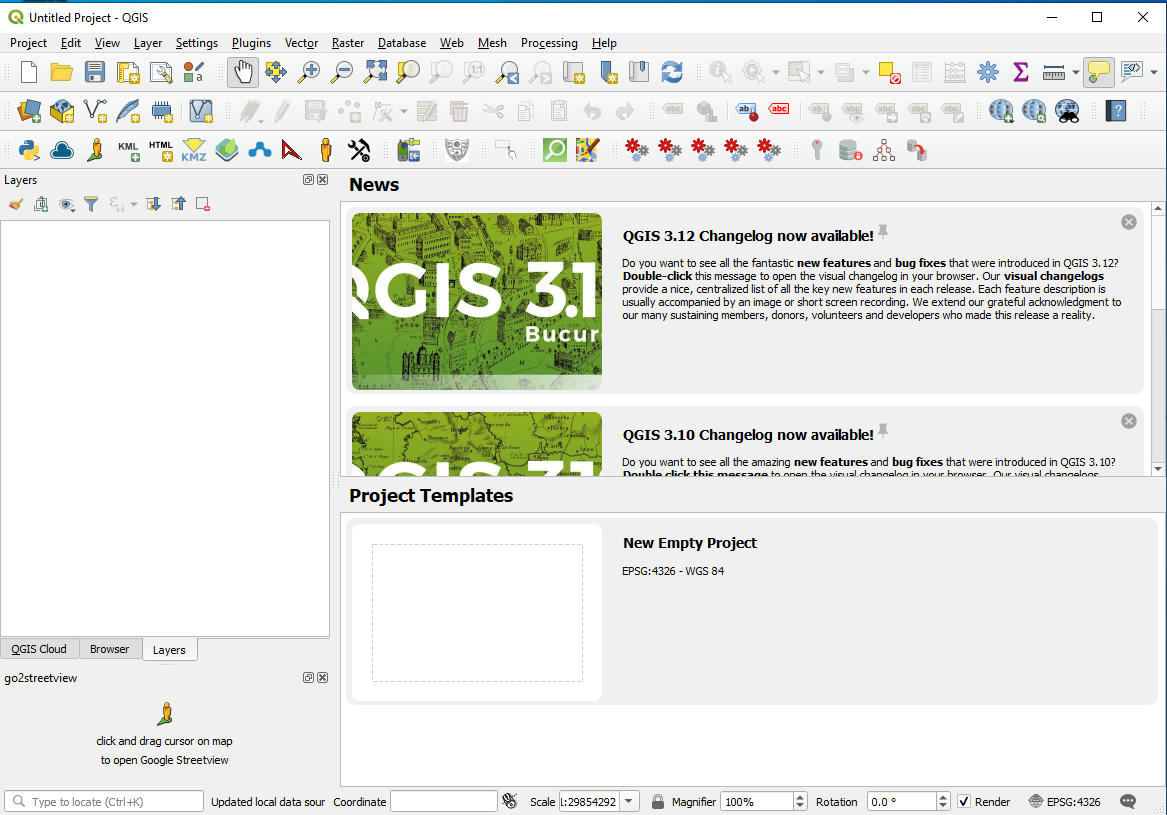The width and height of the screenshot is (1167, 815).
Task: Toggle filter legend by map content
Action: [x=91, y=204]
